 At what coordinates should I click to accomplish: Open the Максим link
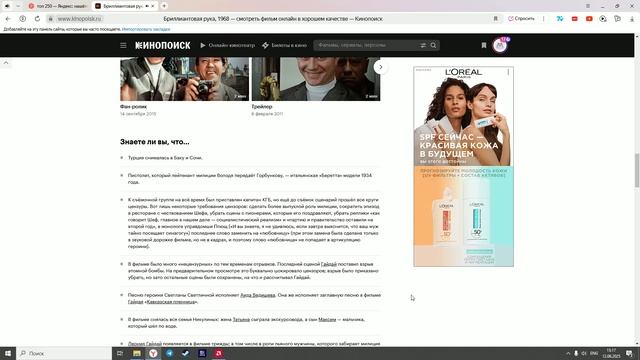click(327, 320)
